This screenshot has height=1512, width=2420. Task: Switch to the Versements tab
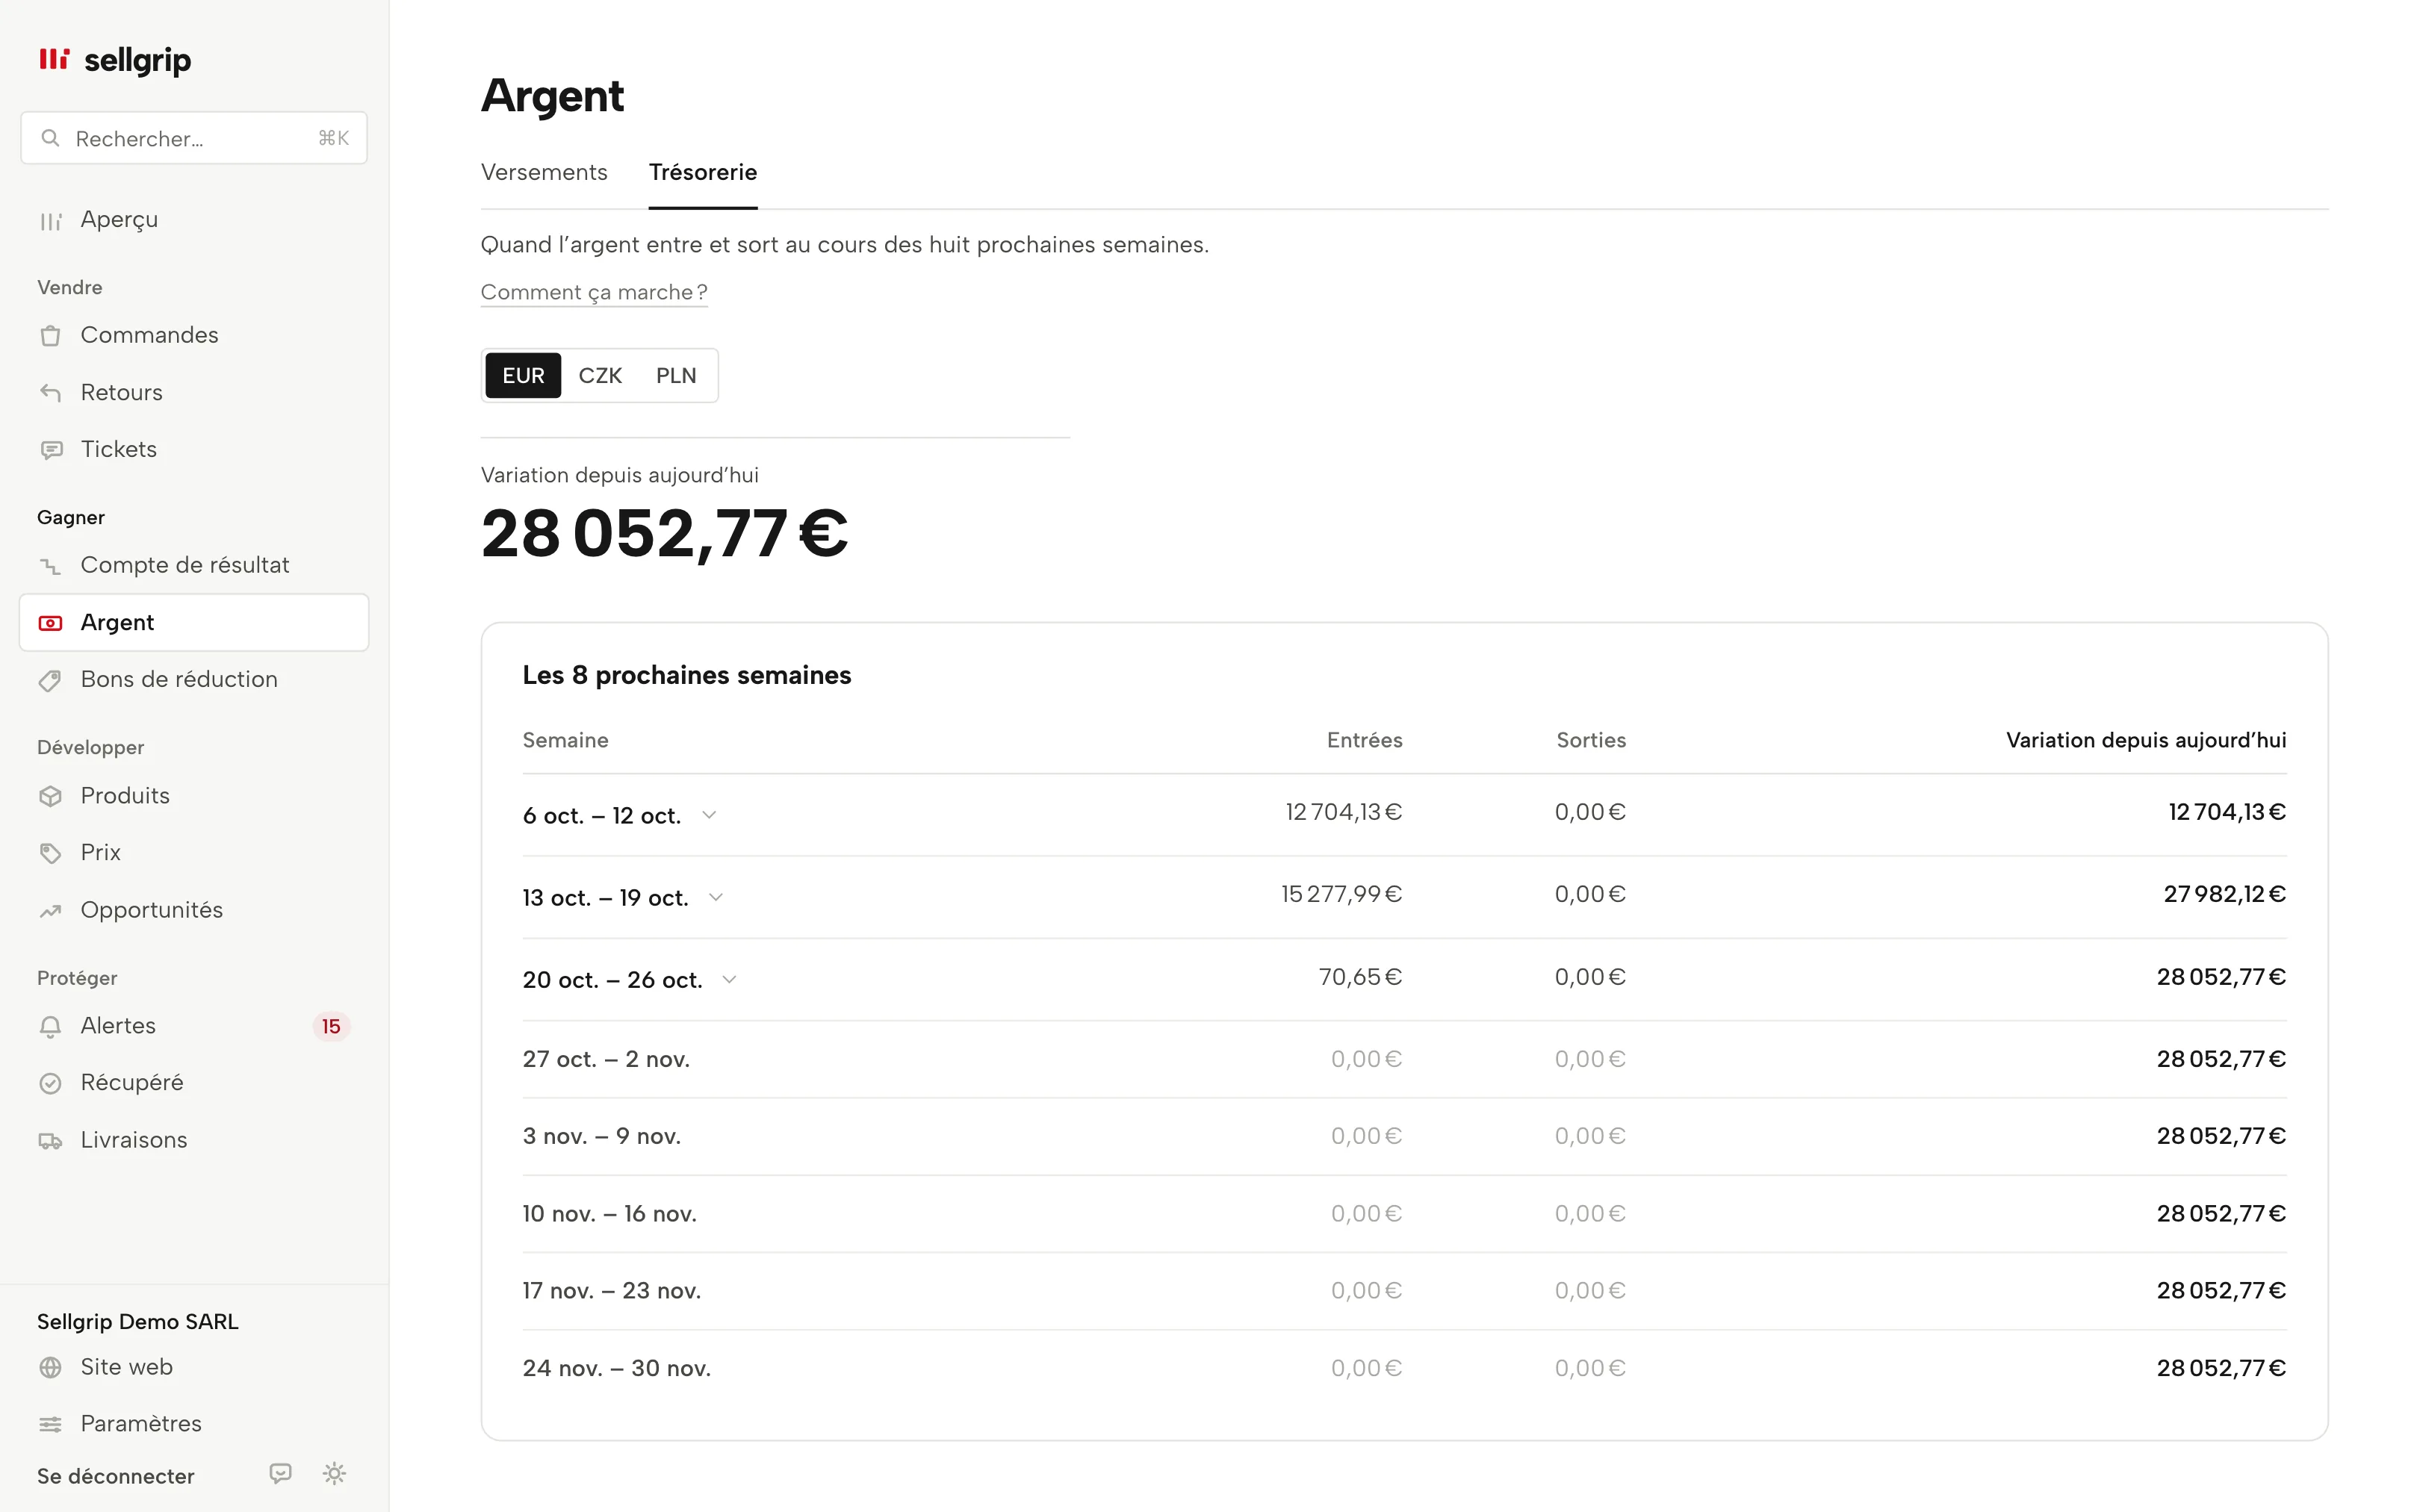[x=544, y=172]
